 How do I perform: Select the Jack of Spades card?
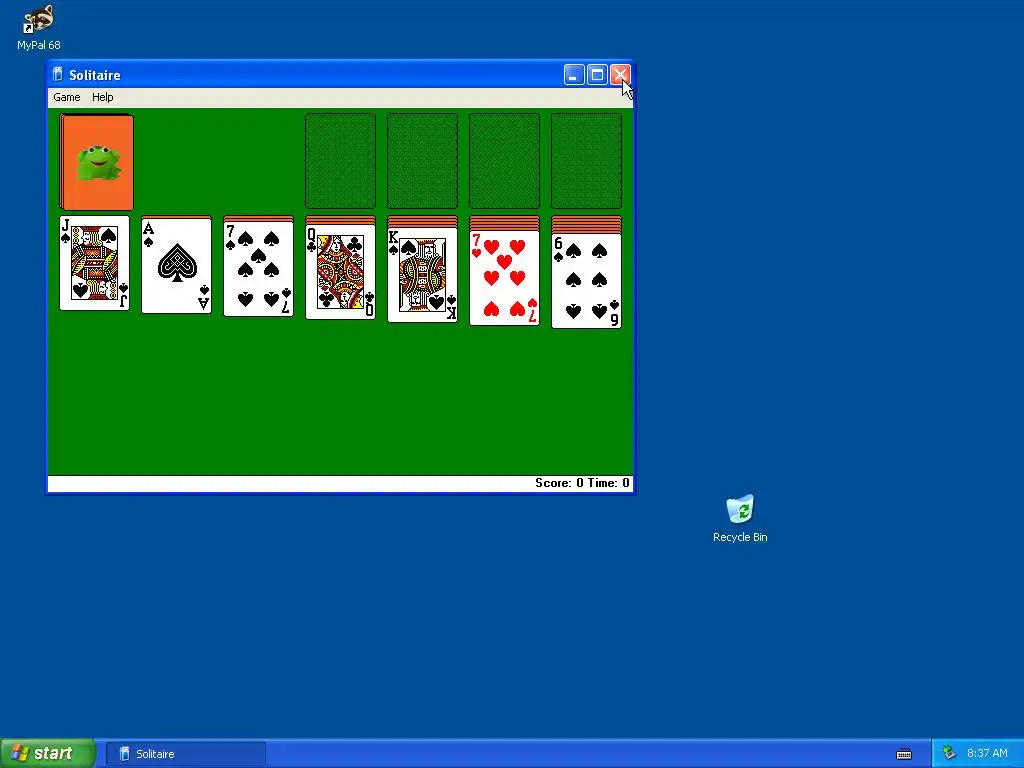point(95,263)
